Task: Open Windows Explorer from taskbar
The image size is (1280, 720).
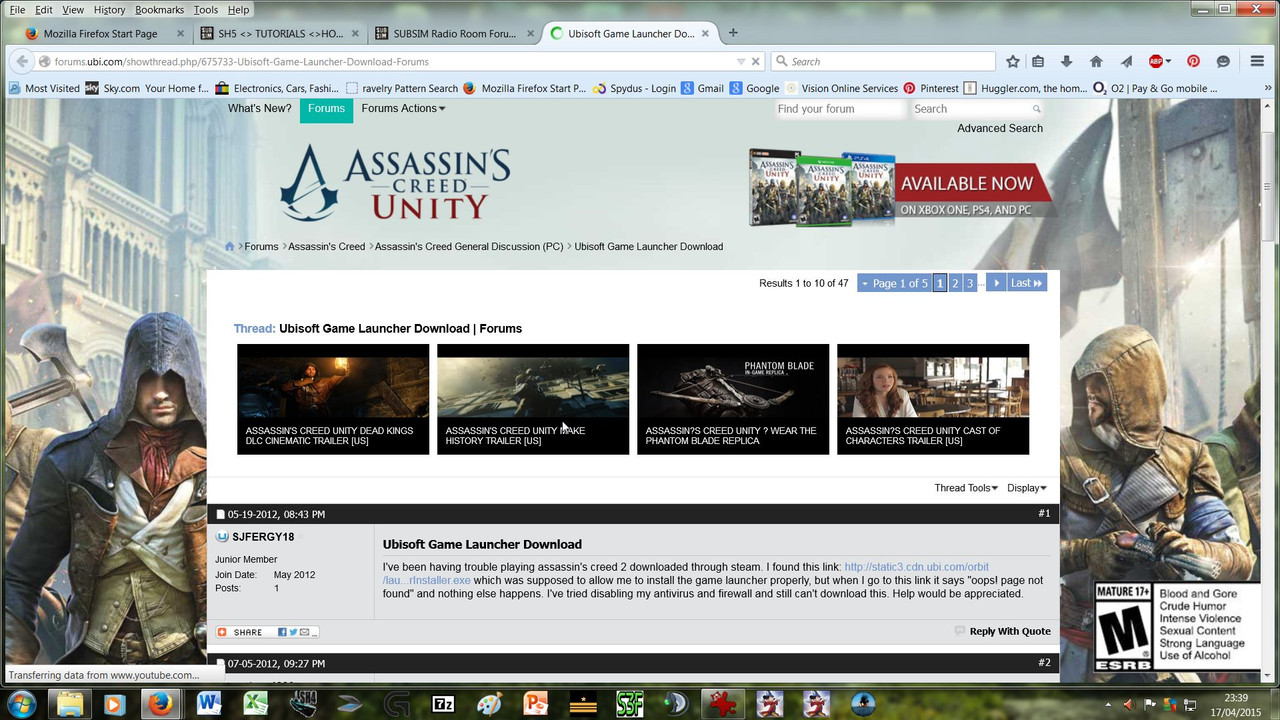Action: pos(70,703)
